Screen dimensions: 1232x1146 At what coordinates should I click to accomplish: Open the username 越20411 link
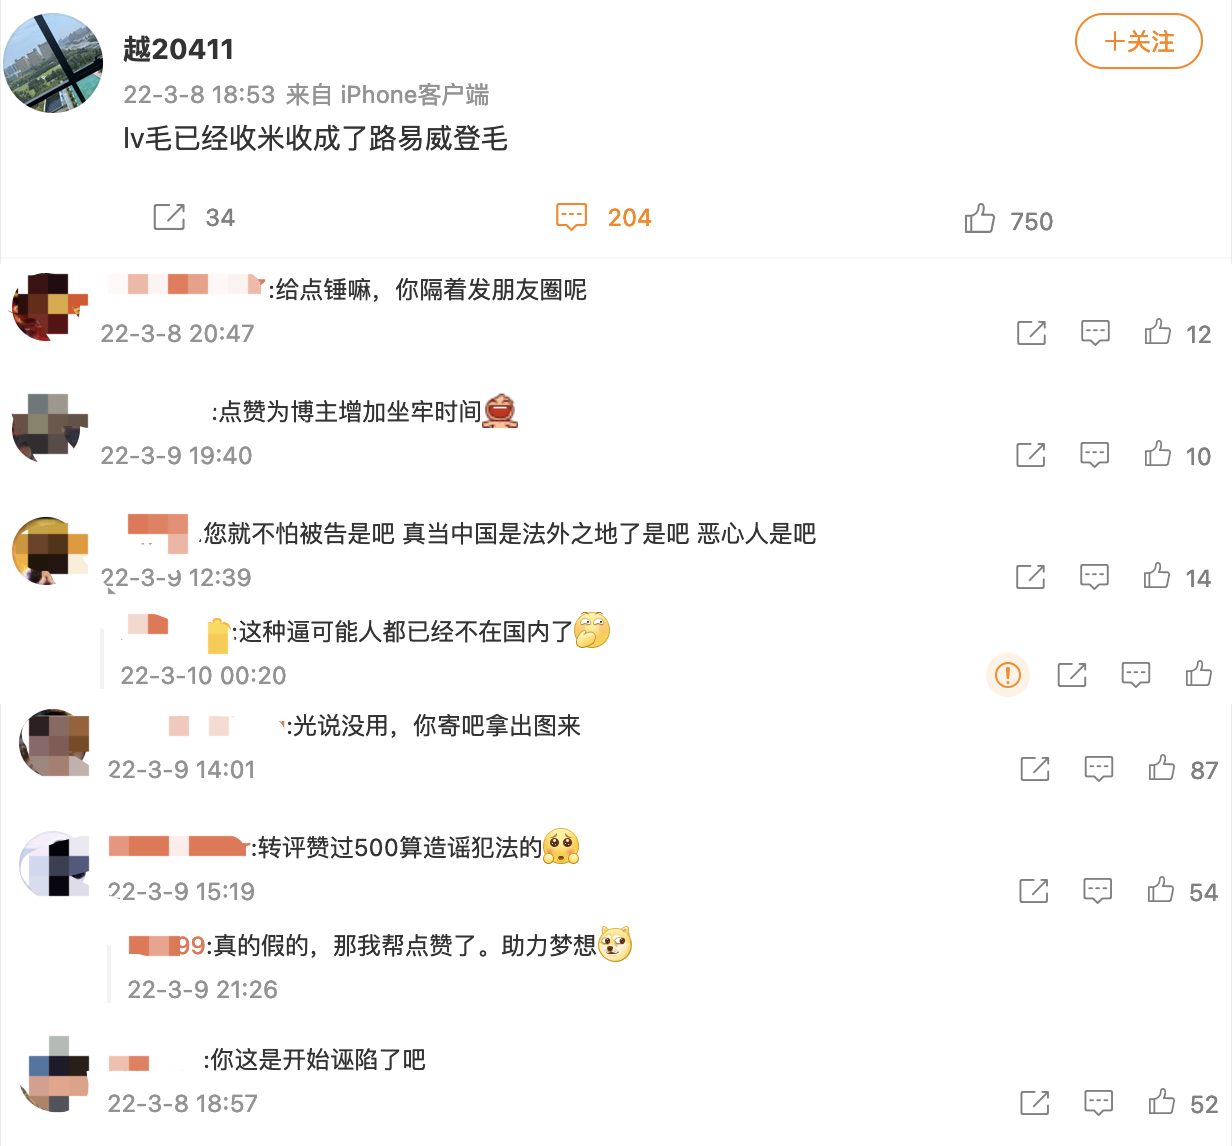179,49
